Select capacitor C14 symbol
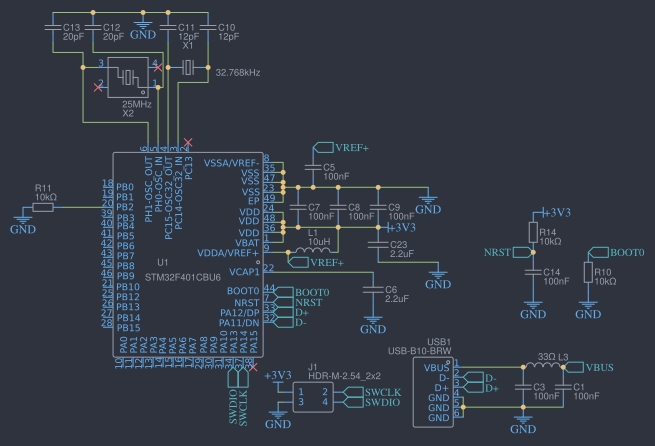Viewport: 655px width, 446px height. pos(533,272)
